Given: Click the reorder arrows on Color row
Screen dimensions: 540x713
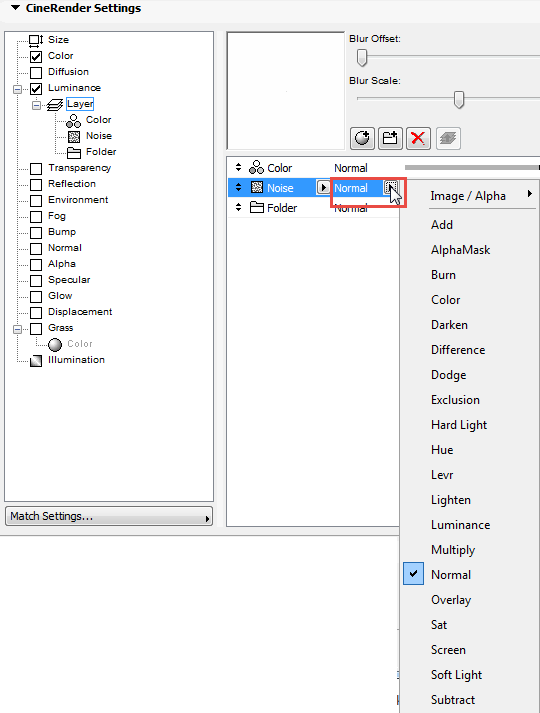Looking at the screenshot, I should tap(238, 167).
